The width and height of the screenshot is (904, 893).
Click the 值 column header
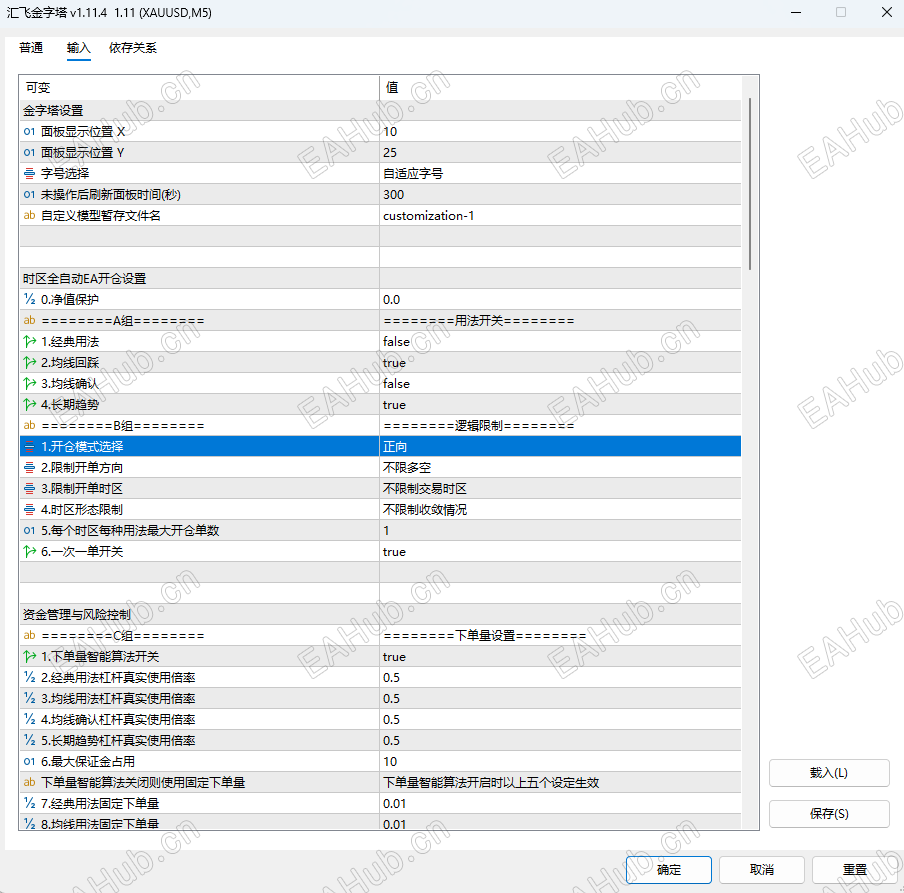[560, 88]
